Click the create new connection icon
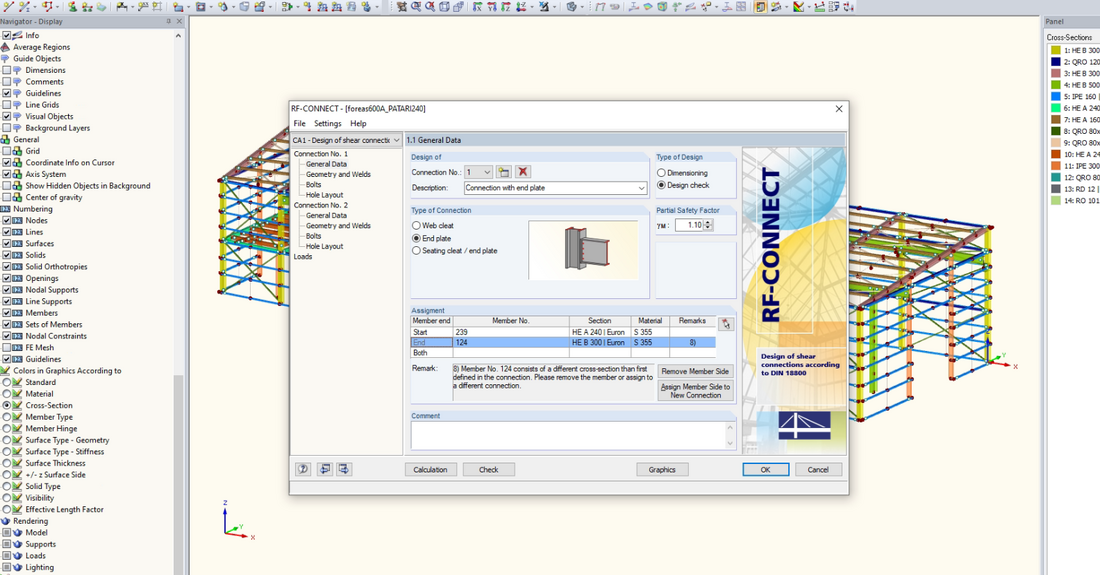The height and width of the screenshot is (575, 1100). coord(504,172)
